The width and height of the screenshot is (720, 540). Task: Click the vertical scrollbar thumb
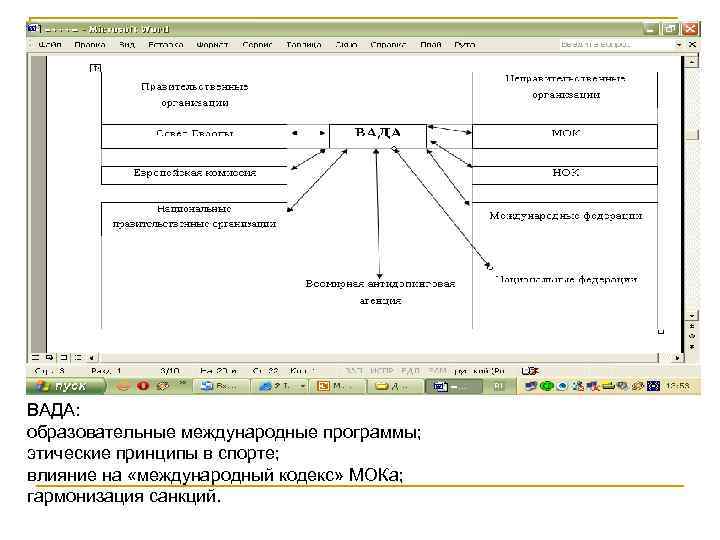[692, 135]
